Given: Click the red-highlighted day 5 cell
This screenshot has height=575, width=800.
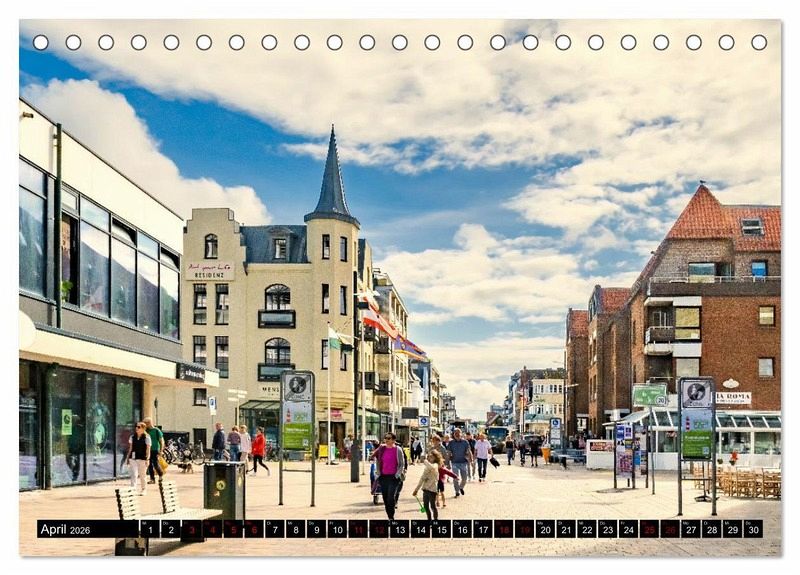Looking at the screenshot, I should click(x=232, y=529).
